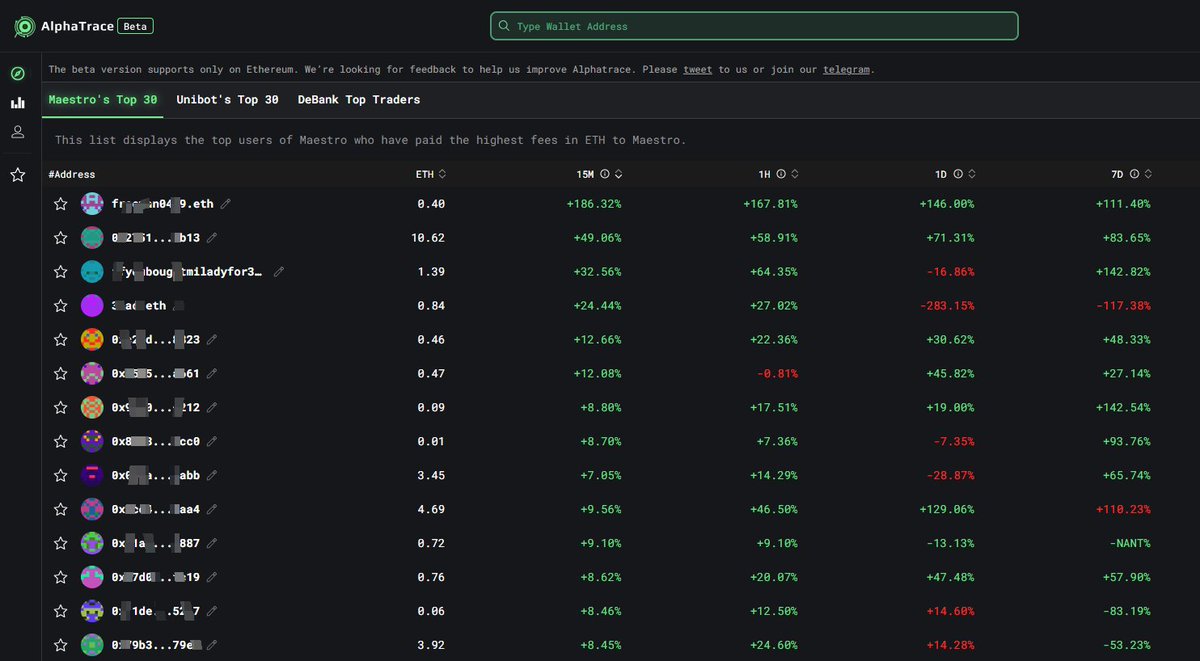Star the wallet with 0.72 ETH
1200x661 pixels.
pos(61,543)
